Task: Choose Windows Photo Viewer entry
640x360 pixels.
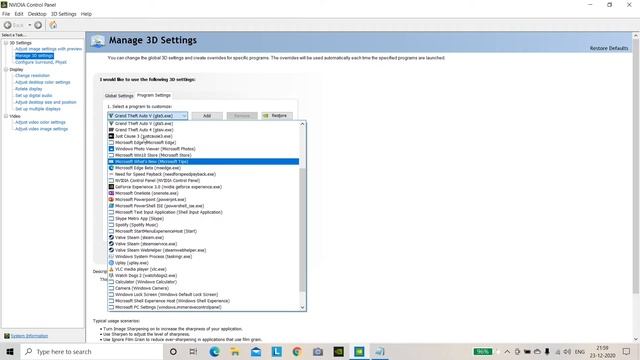Action: point(203,149)
